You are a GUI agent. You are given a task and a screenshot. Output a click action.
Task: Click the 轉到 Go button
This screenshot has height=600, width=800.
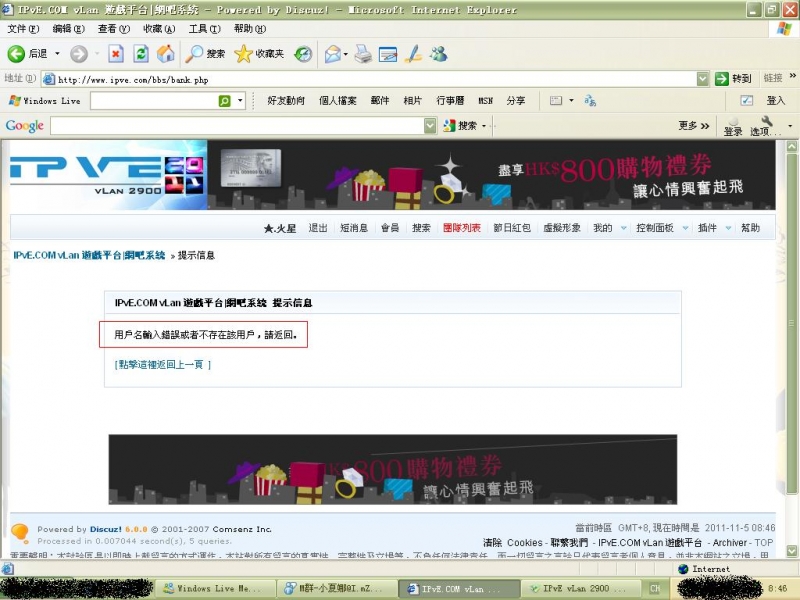point(734,78)
